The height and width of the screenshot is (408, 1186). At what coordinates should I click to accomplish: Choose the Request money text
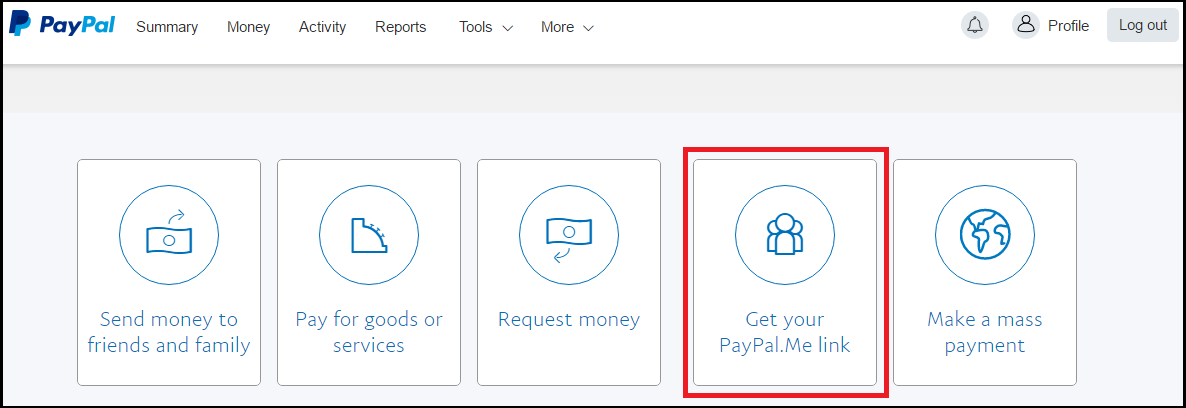569,319
